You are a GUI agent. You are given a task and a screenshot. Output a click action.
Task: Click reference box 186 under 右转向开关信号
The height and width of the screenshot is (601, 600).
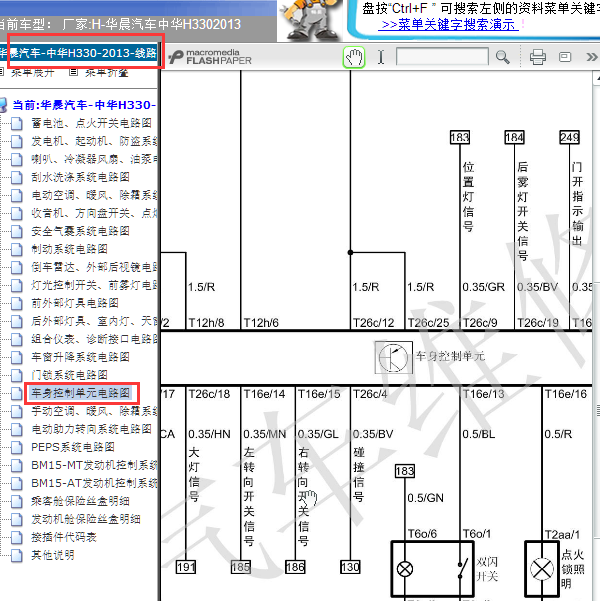(295, 567)
